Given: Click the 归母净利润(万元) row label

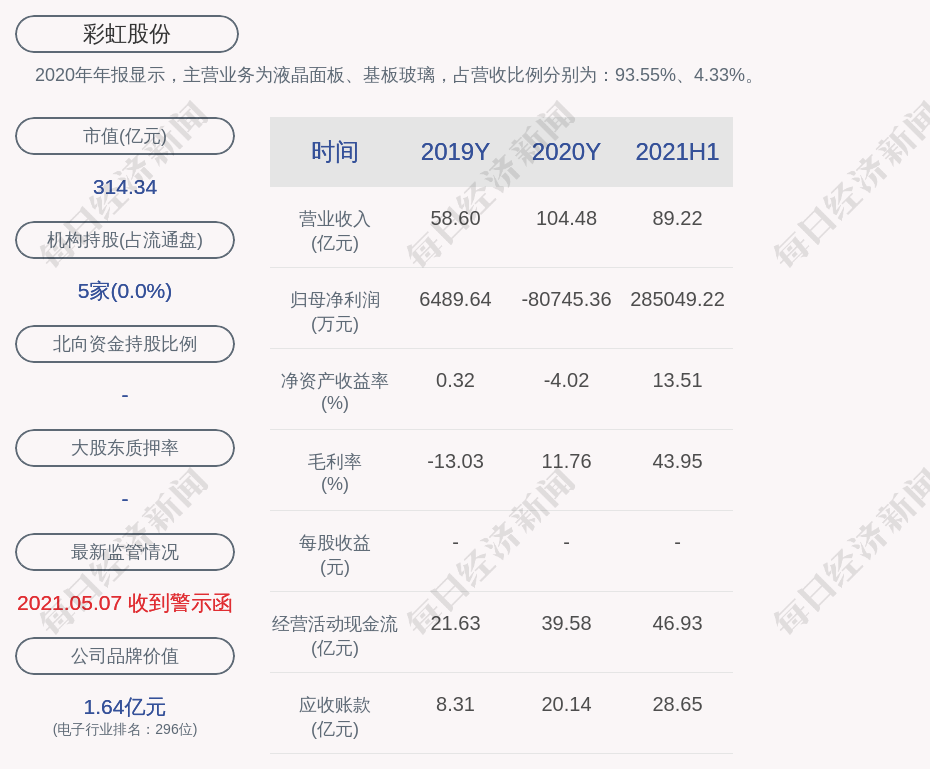Looking at the screenshot, I should (x=335, y=312).
